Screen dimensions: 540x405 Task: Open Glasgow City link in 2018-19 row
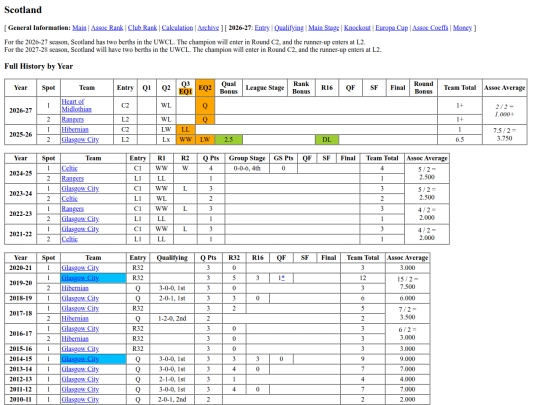coord(80,298)
